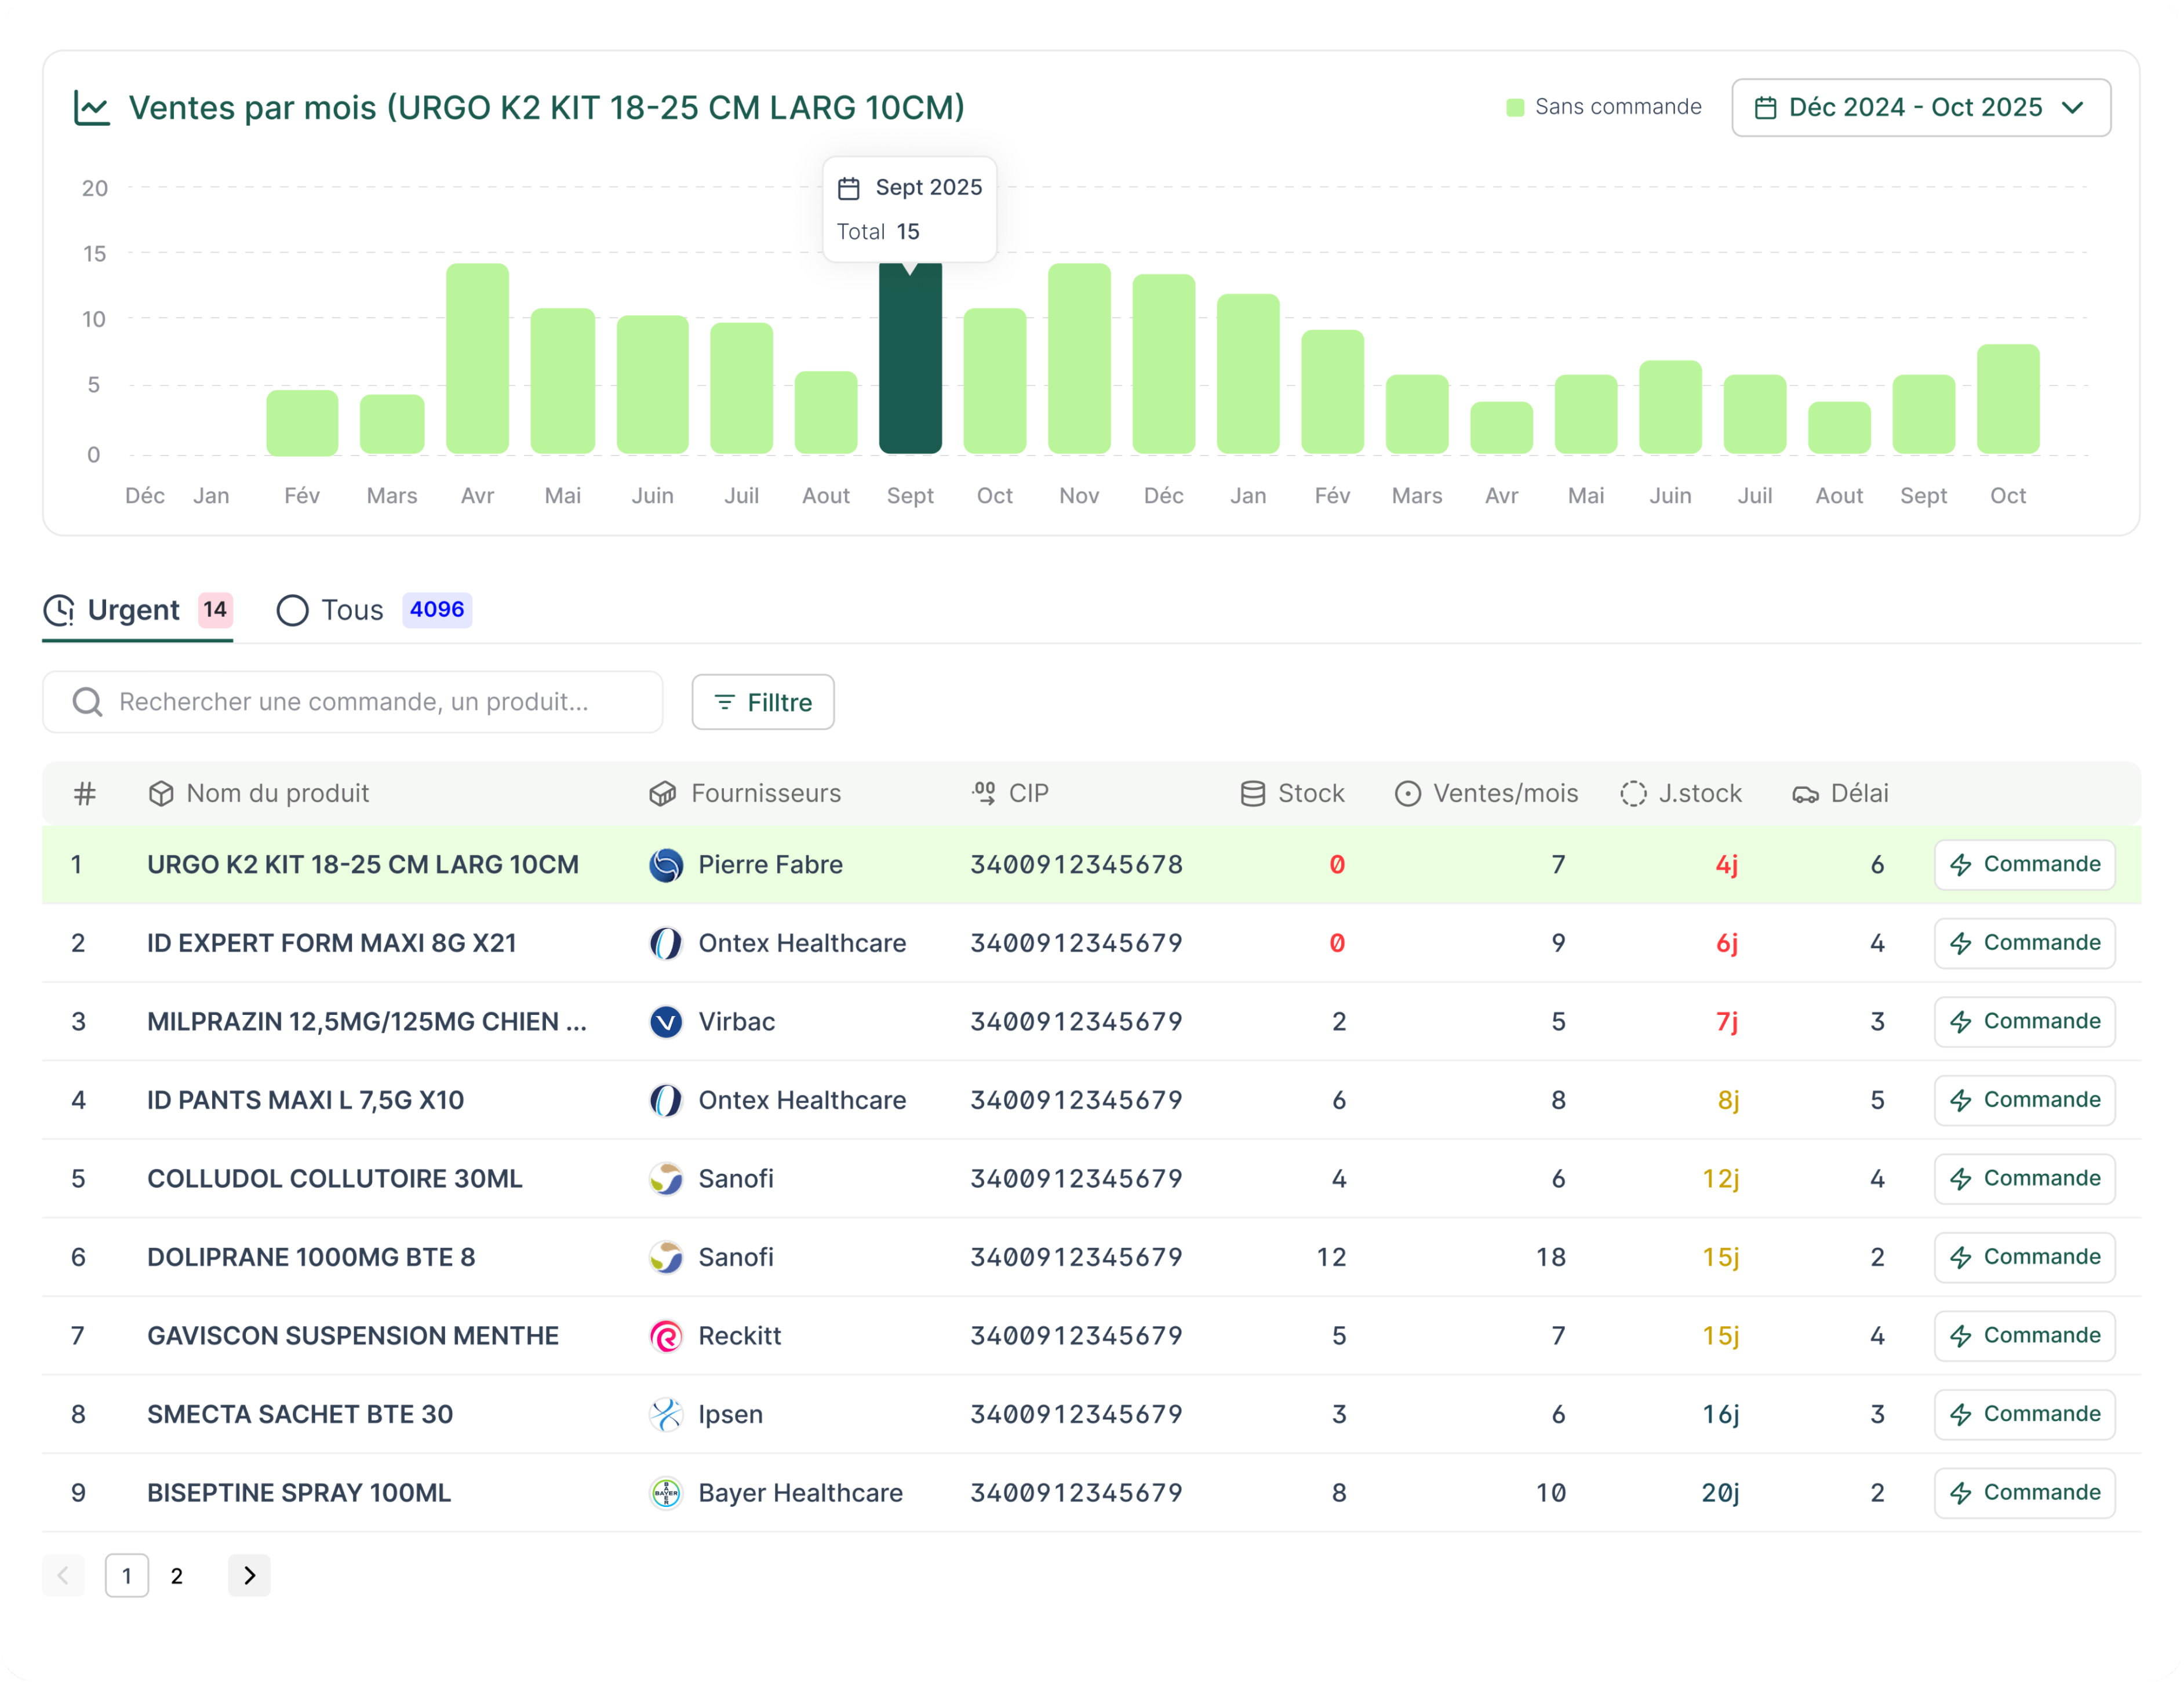Click the Stock column database icon

1252,794
